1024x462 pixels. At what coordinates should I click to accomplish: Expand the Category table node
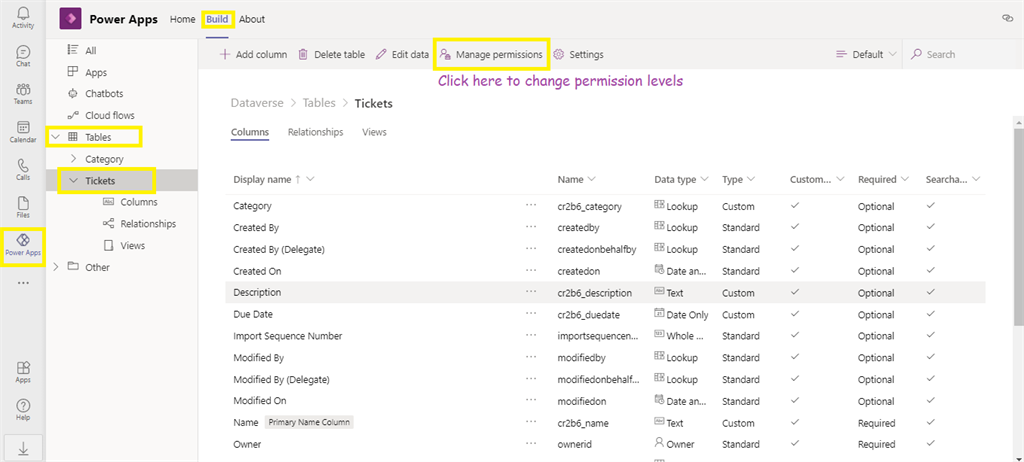click(x=74, y=159)
